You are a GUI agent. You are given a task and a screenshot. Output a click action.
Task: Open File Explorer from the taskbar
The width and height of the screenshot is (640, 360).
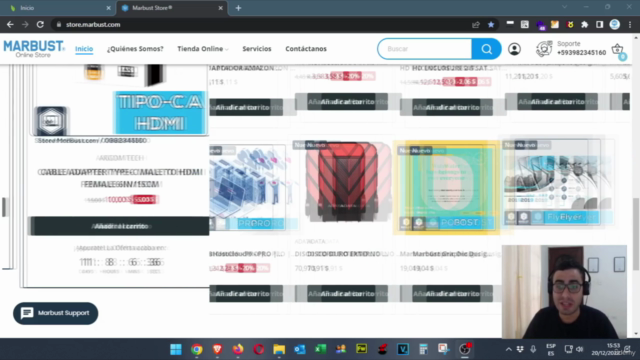point(279,349)
